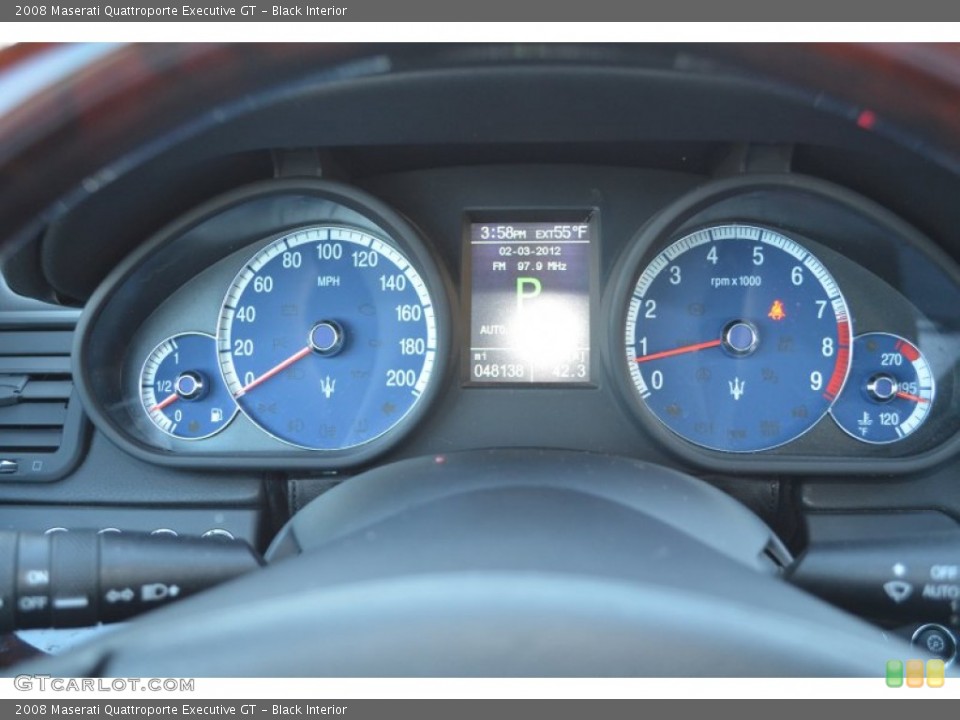
Task: Click the 270 mark on temperature gauge
Action: tap(891, 359)
